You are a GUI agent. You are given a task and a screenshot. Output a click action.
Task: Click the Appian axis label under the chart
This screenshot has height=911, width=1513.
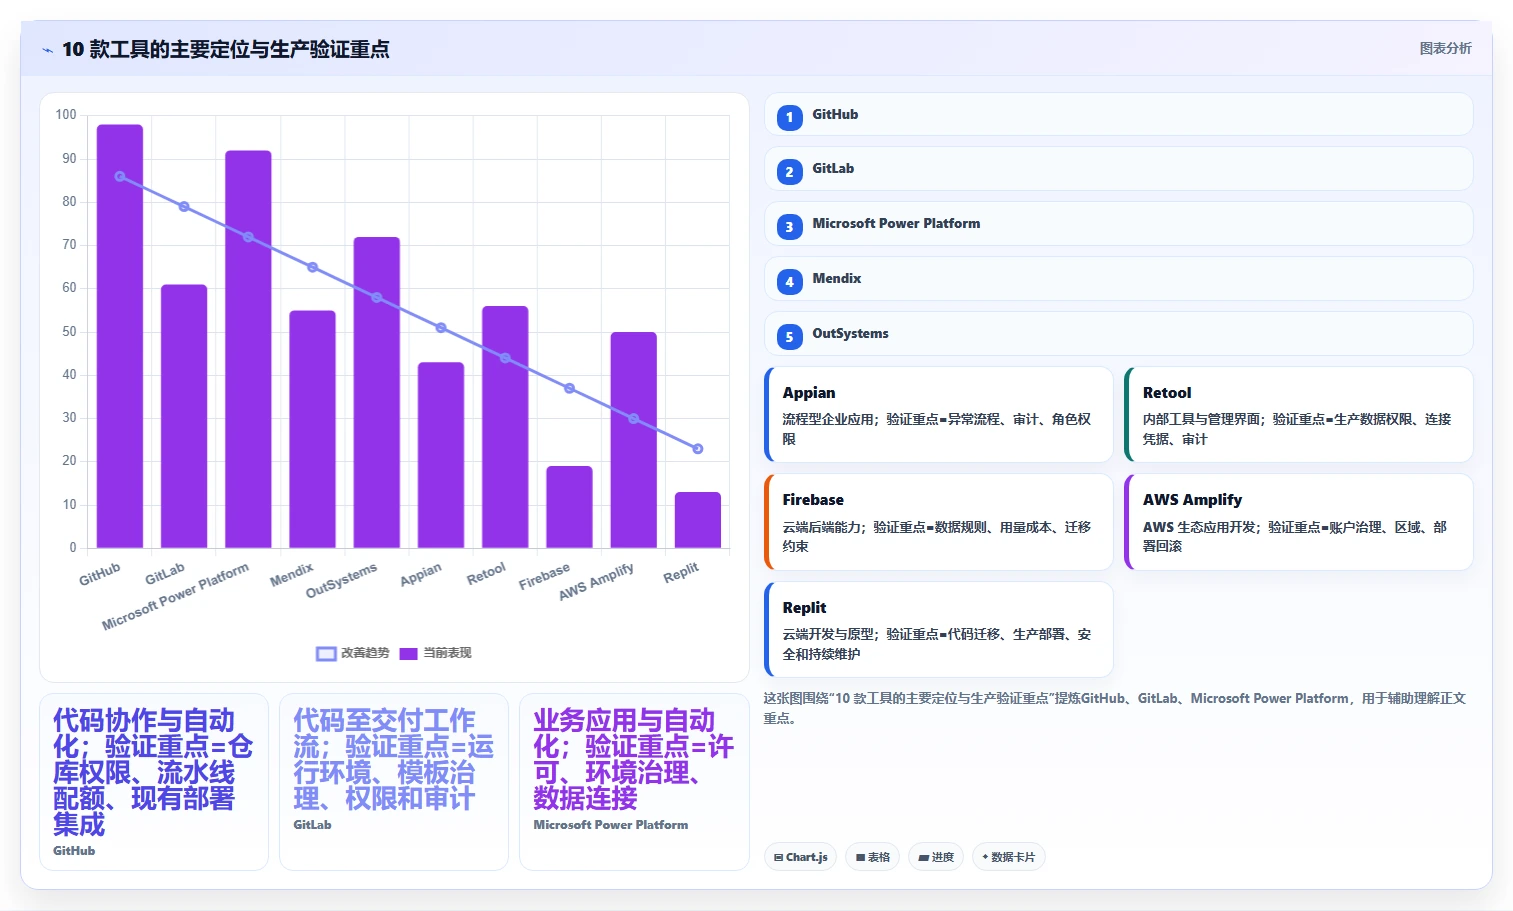(420, 575)
